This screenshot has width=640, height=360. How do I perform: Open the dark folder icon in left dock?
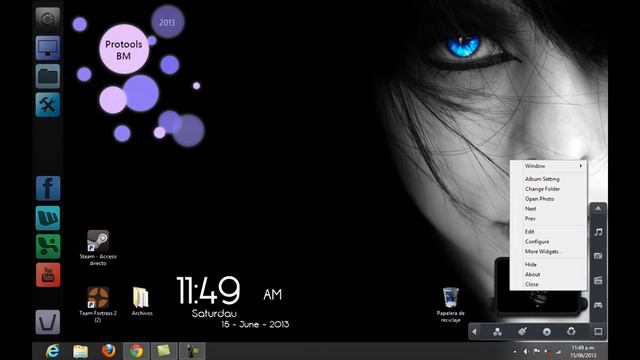coord(47,76)
